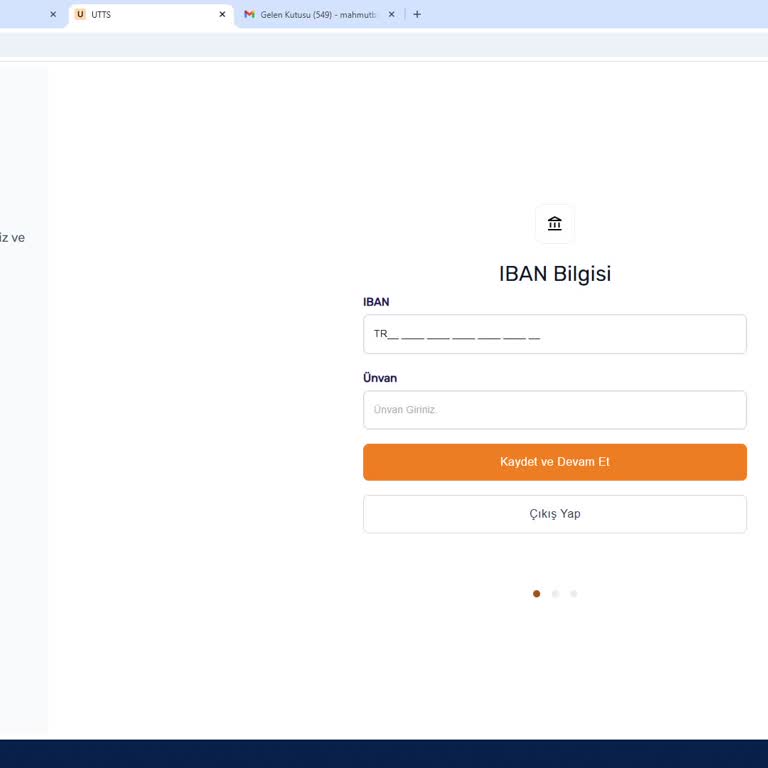Select the second step indicator dot
768x768 pixels.
555,594
